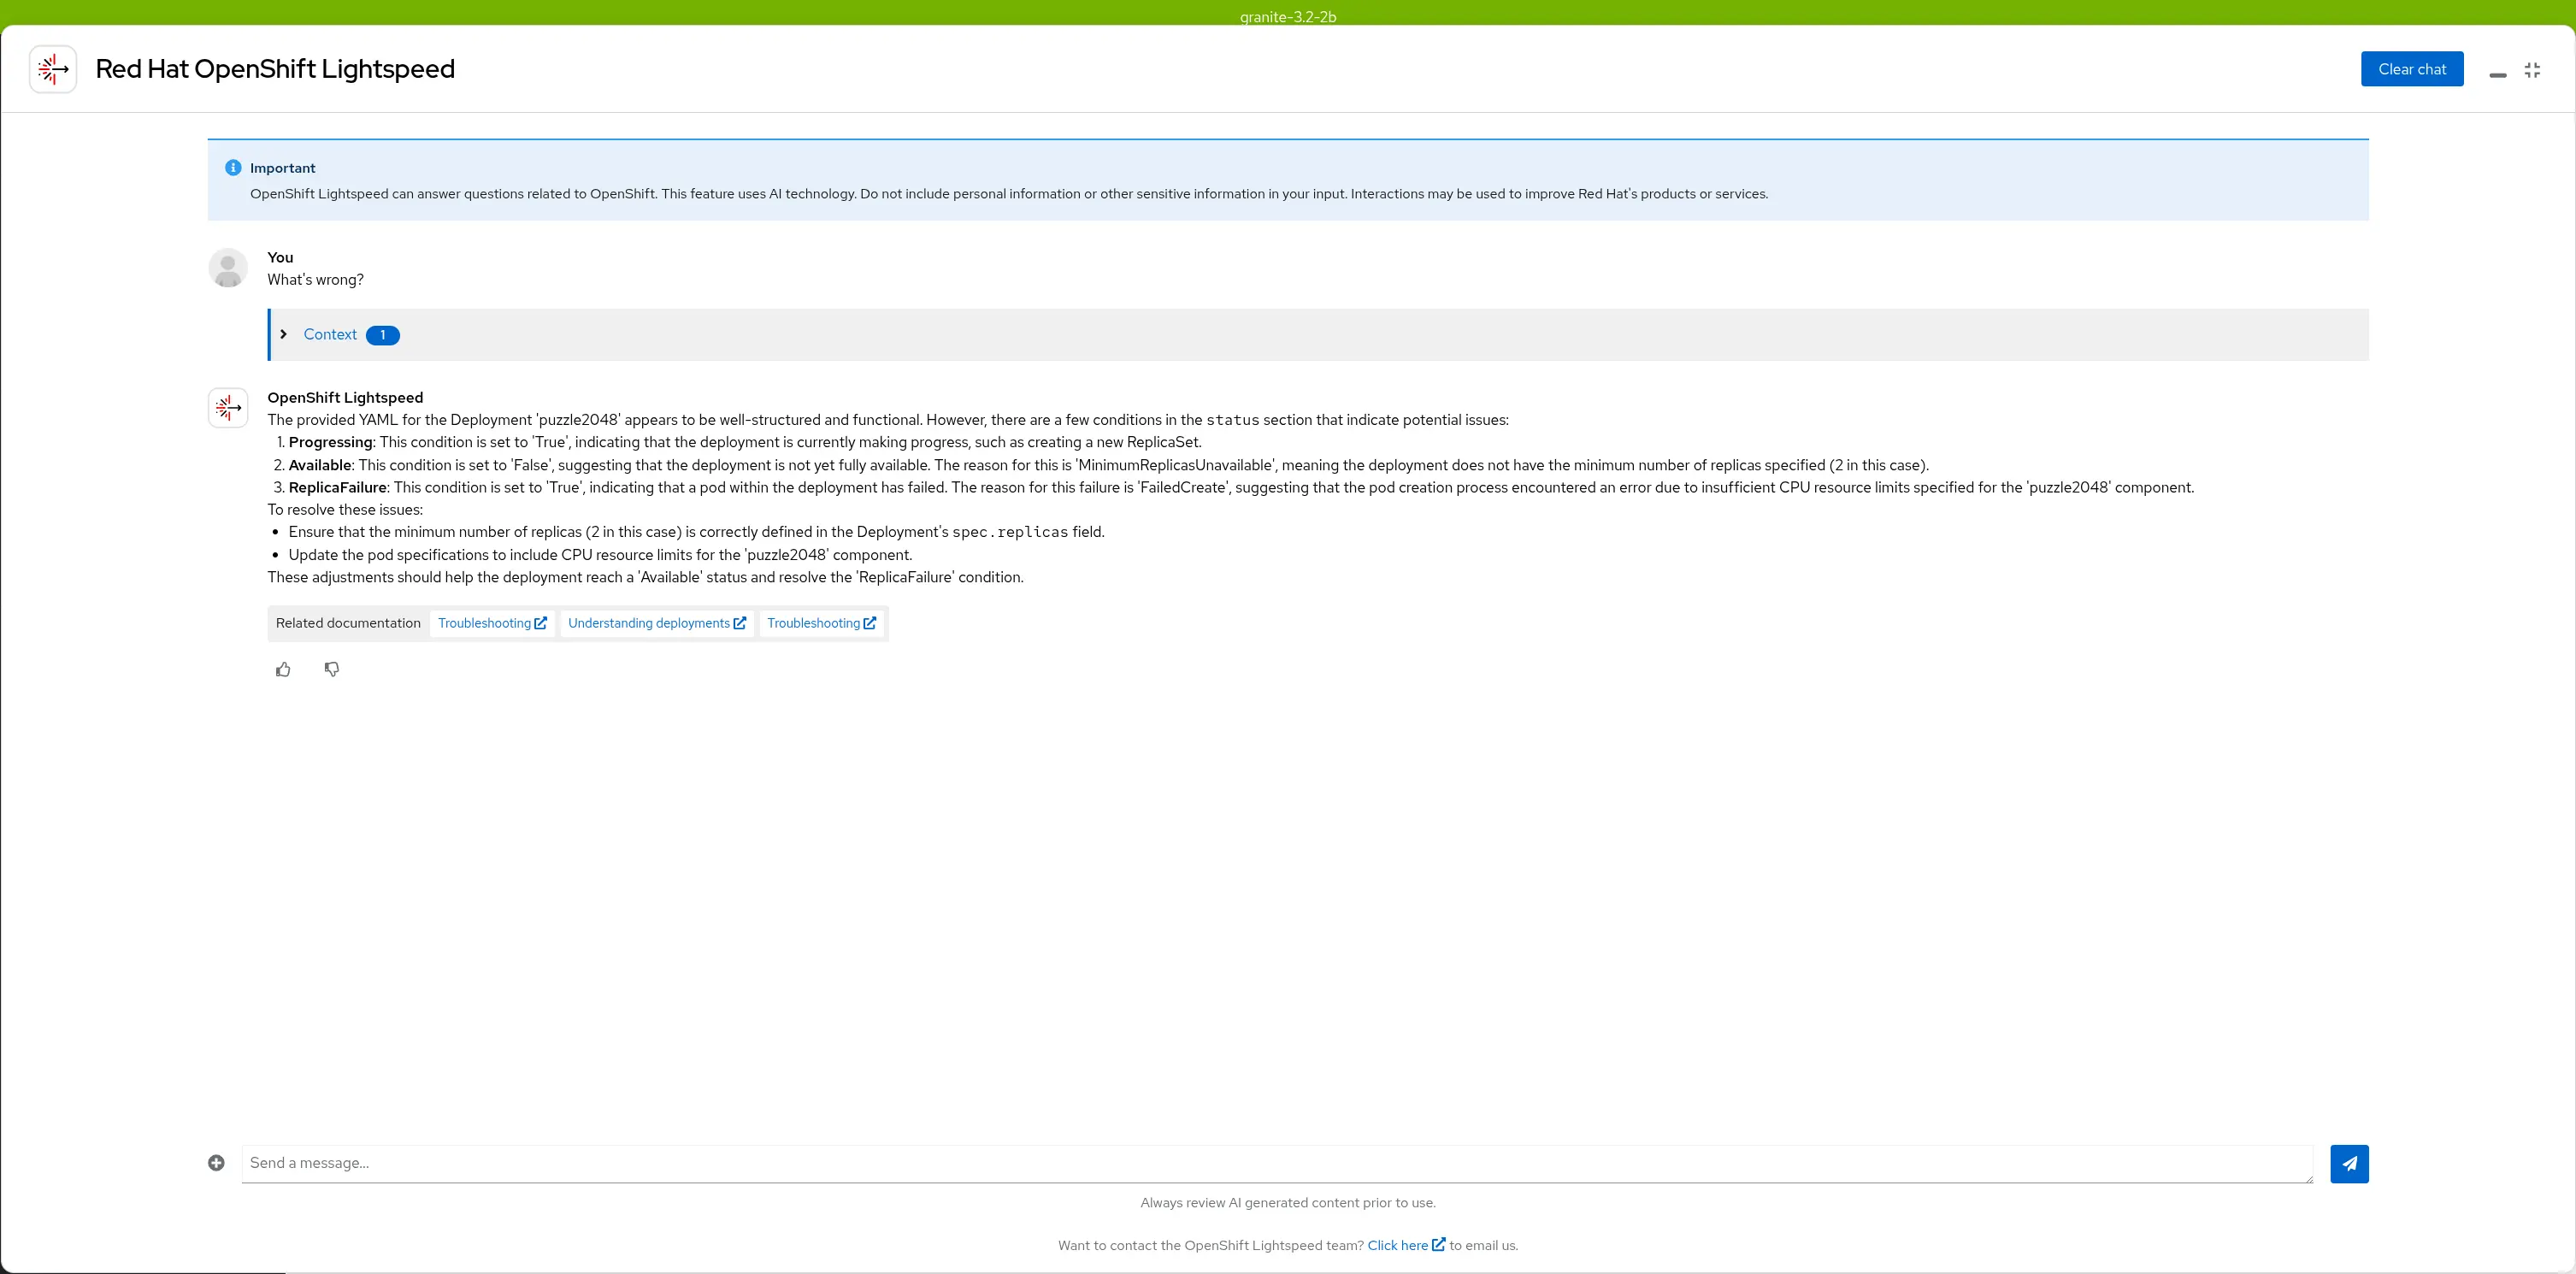Give thumbs down feedback on the response
This screenshot has width=2576, height=1274.
pos(332,669)
